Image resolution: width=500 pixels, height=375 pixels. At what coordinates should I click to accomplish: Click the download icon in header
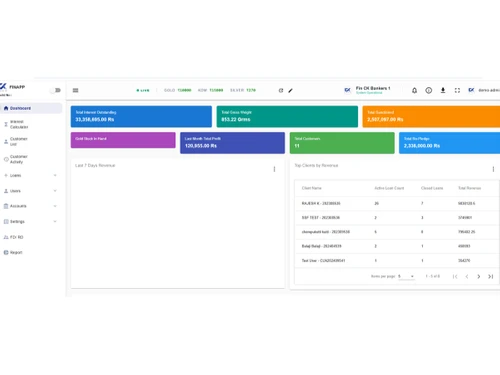[443, 90]
